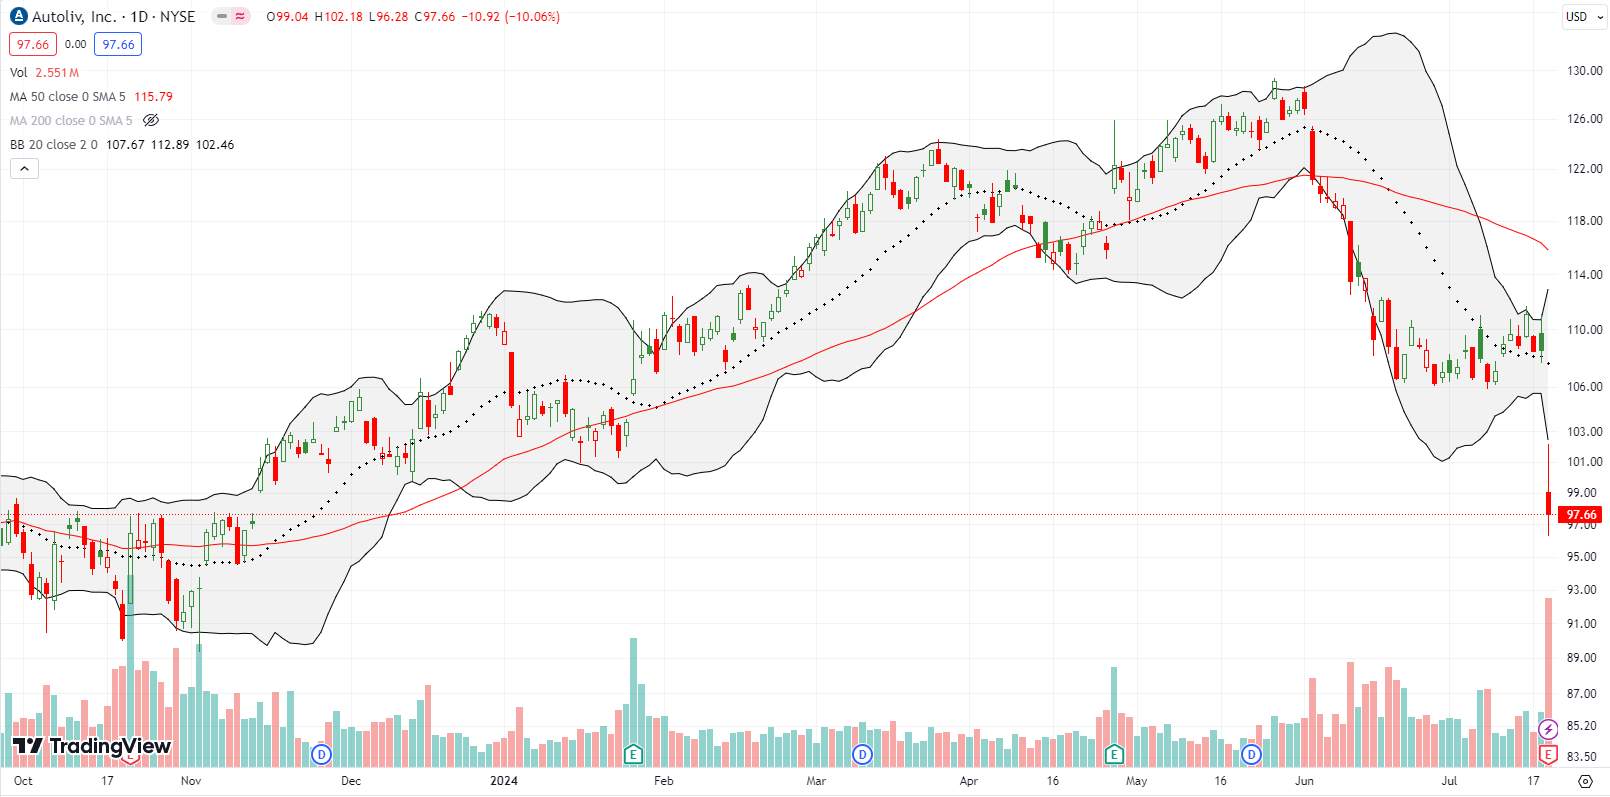Open the earnings E marker before May
The image size is (1610, 797).
click(1114, 754)
